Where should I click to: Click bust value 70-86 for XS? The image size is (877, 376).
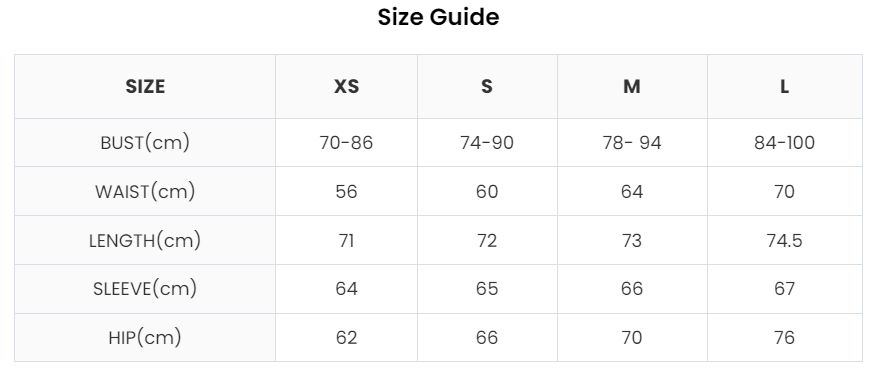pos(346,143)
